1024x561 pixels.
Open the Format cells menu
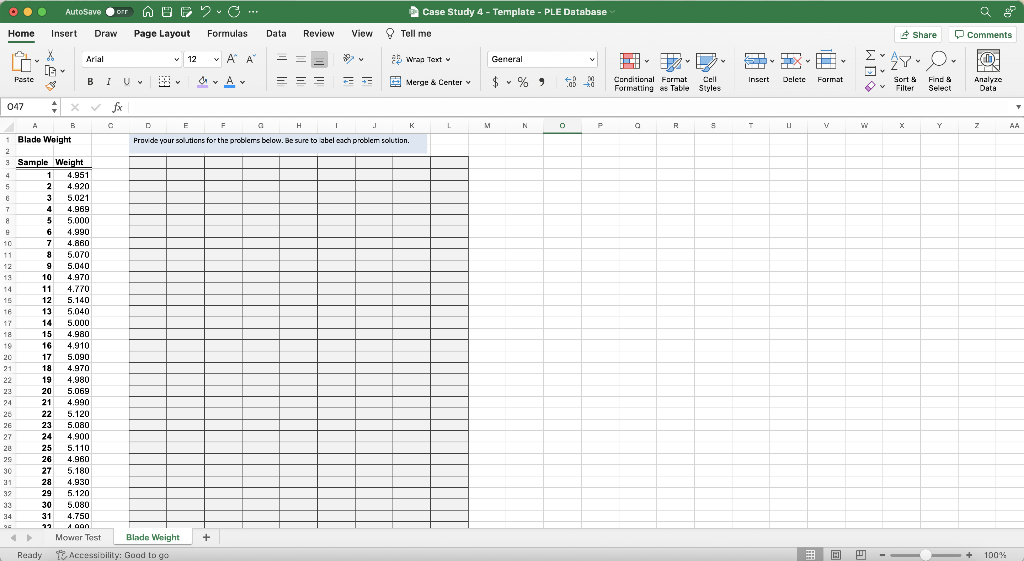coord(830,68)
